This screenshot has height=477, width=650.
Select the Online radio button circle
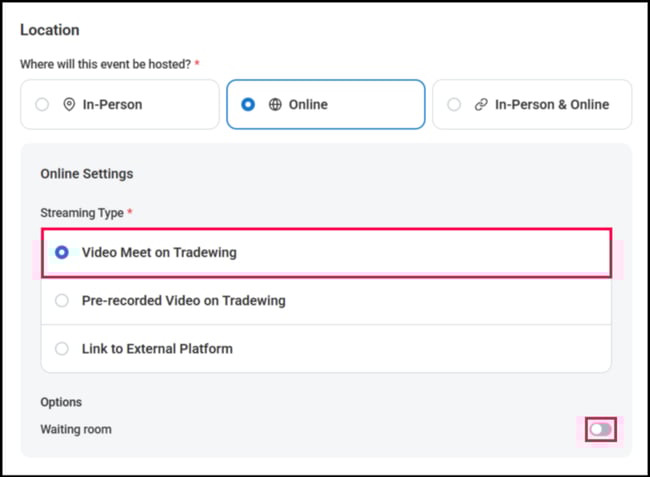click(248, 104)
